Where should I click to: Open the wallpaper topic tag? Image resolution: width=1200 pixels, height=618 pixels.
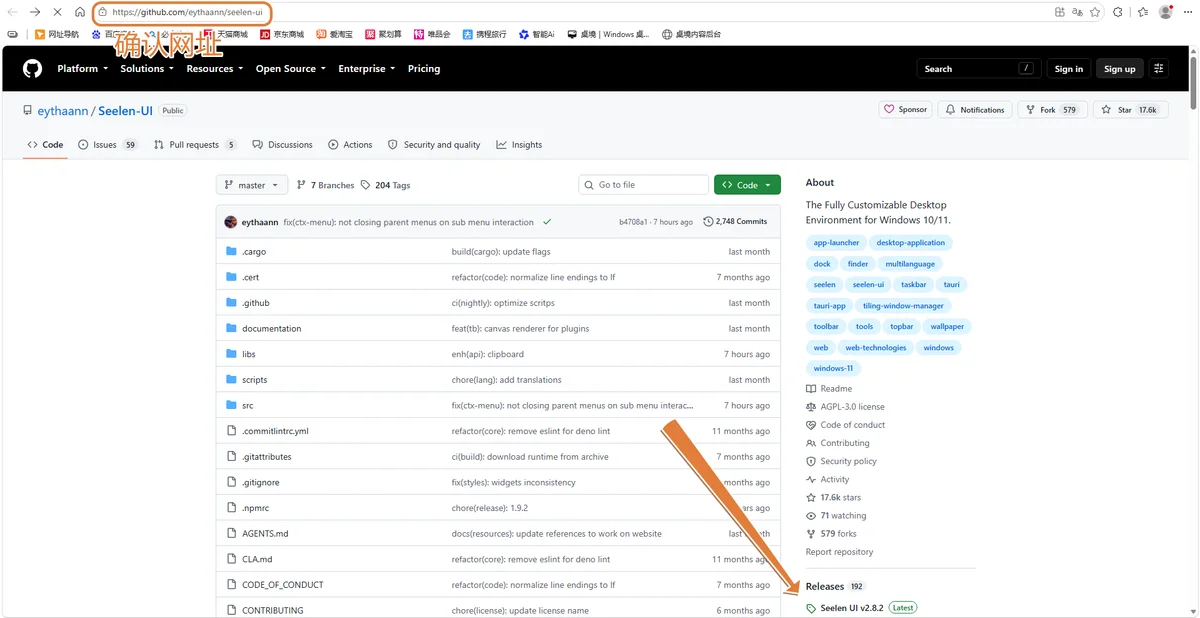(947, 326)
